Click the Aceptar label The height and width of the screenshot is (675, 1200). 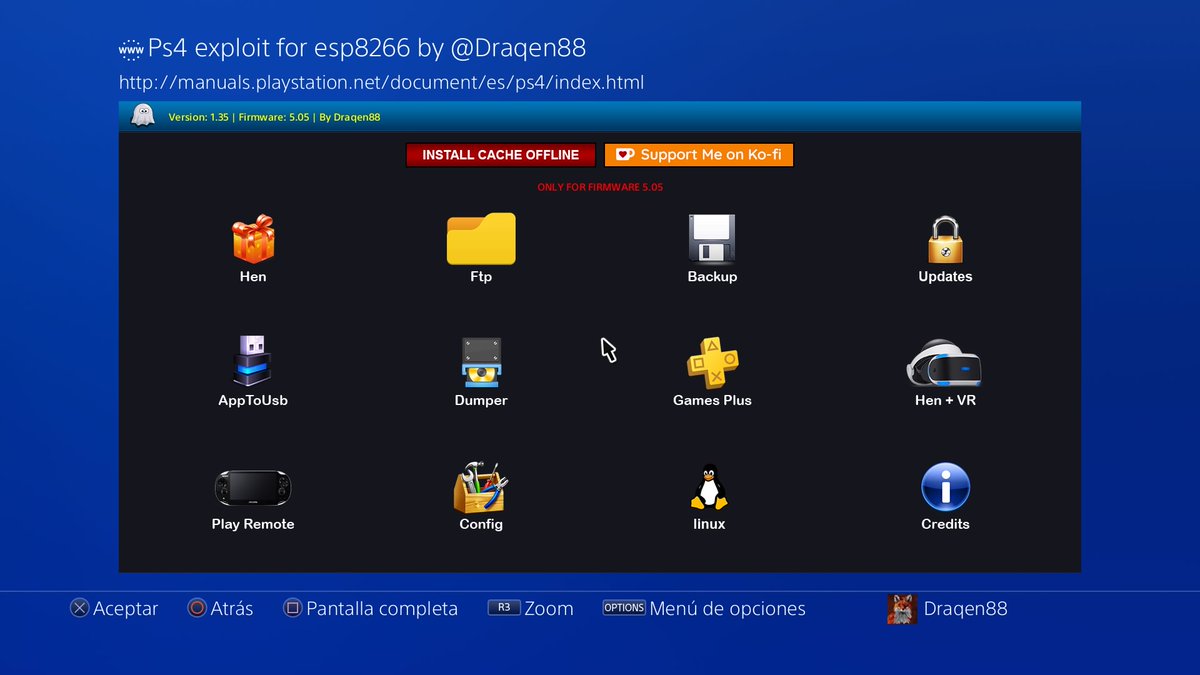pos(125,609)
